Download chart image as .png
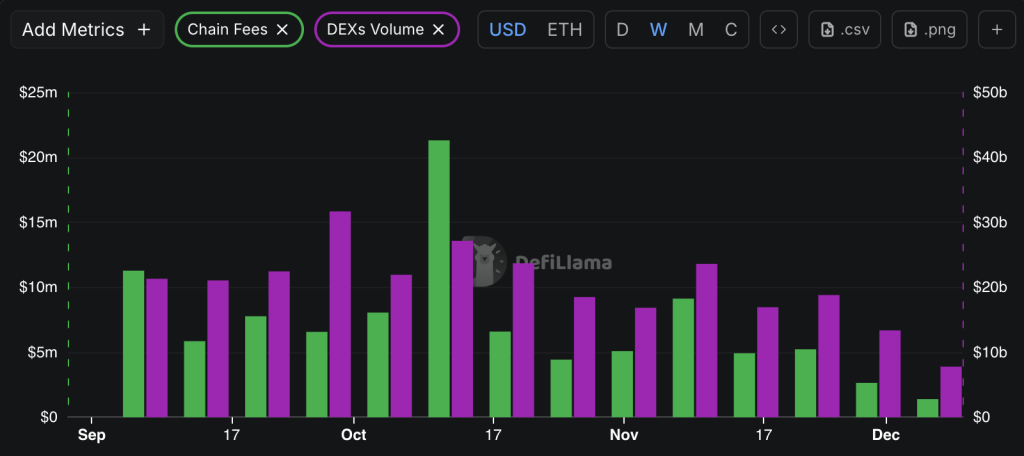 (x=929, y=30)
